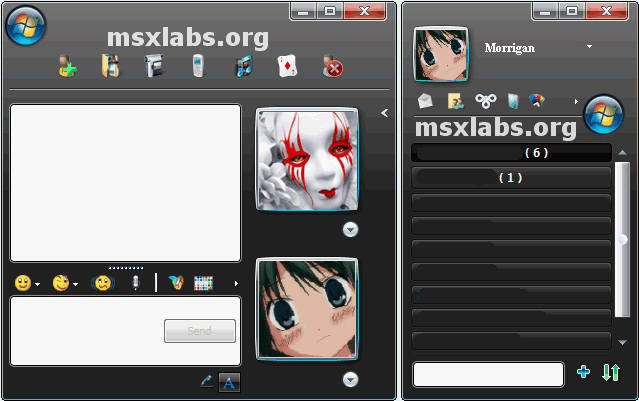Viewport: 639px width, 401px height.
Task: Block this contact with red X icon
Action: [333, 66]
